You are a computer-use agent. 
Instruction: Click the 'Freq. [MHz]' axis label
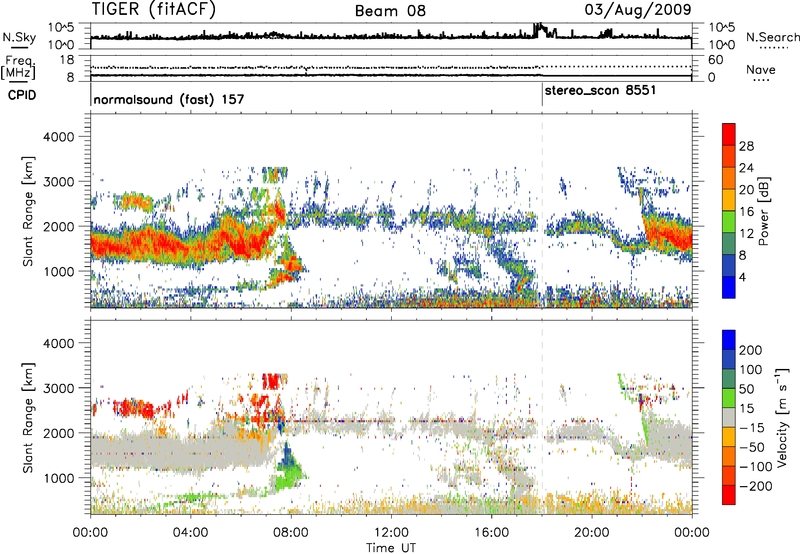click(x=19, y=67)
